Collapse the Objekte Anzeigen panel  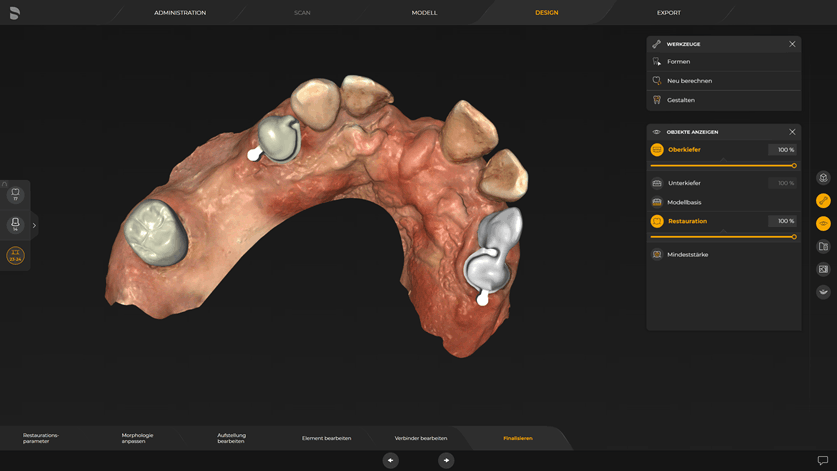click(792, 132)
